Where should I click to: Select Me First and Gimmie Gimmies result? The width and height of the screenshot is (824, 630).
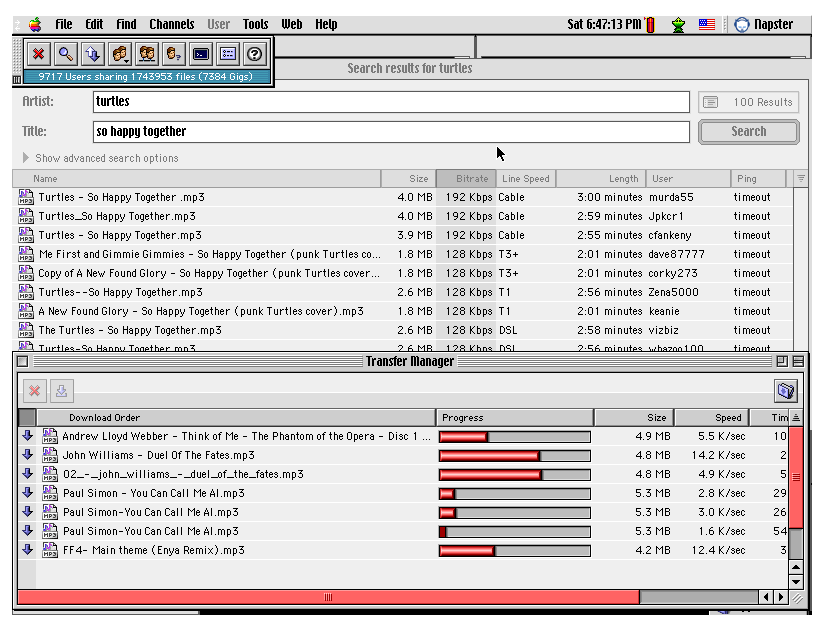403,254
